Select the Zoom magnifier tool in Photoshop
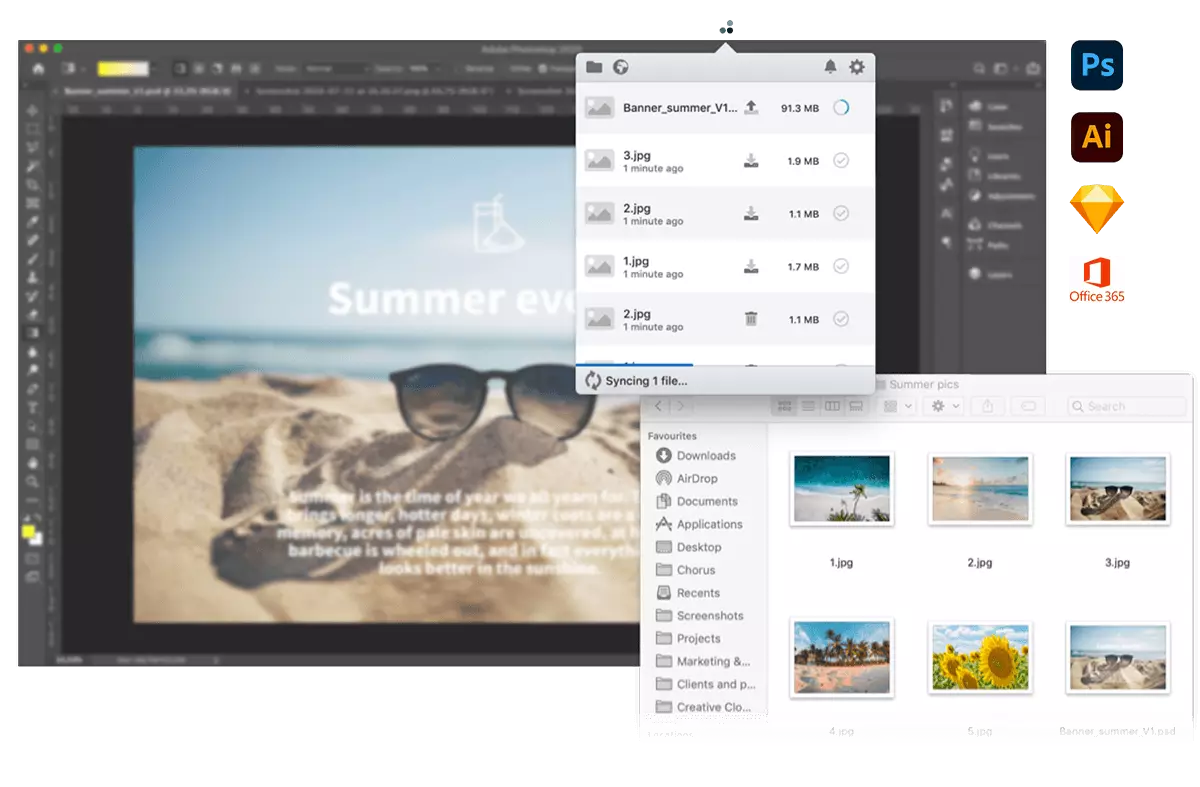Viewport: 1200px width, 787px height. tap(32, 483)
